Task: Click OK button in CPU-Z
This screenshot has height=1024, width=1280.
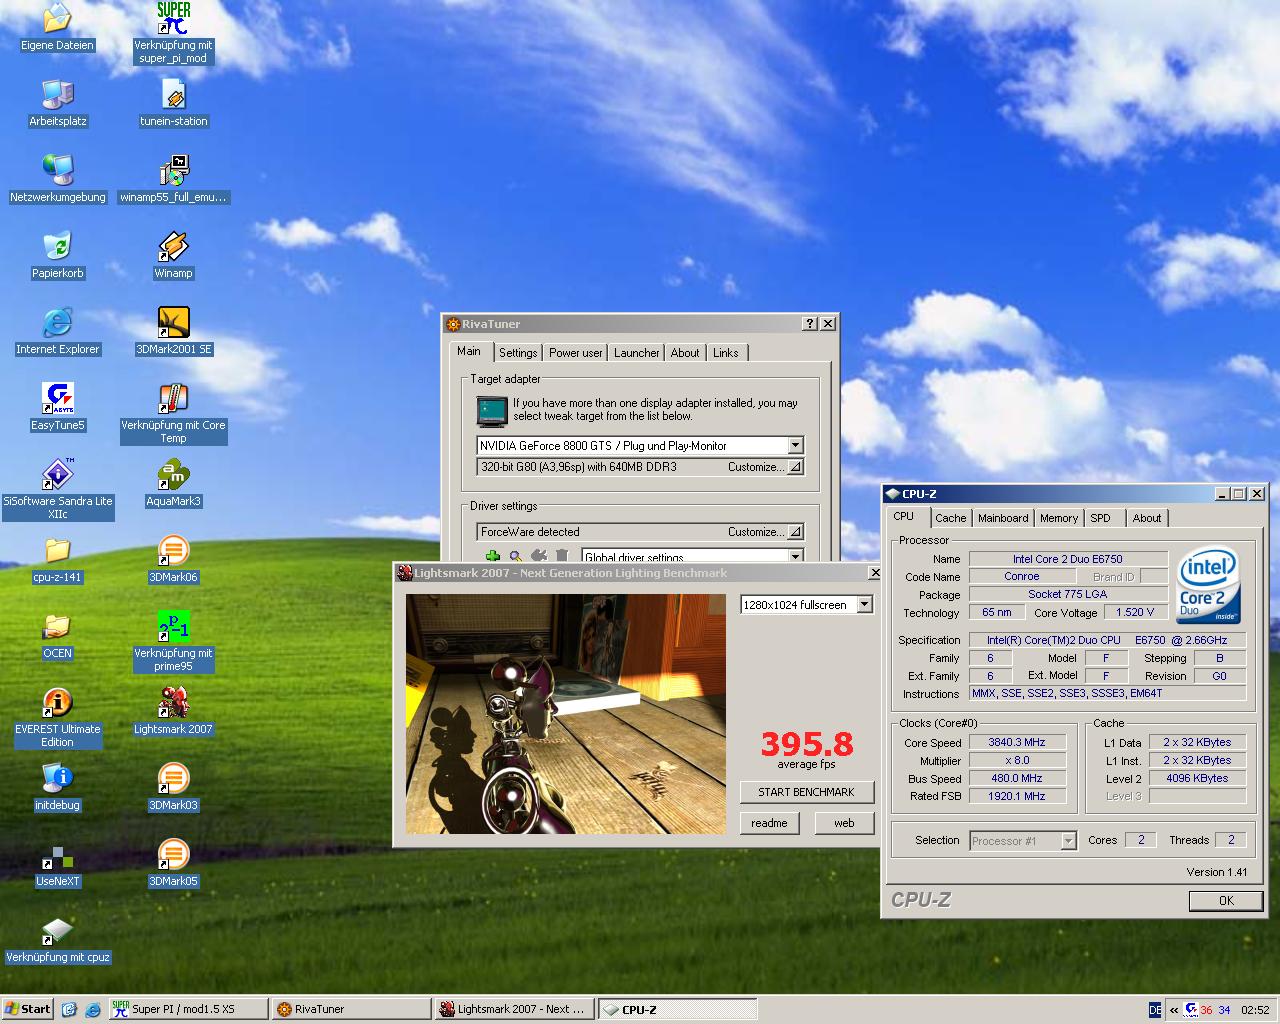Action: click(x=1226, y=900)
